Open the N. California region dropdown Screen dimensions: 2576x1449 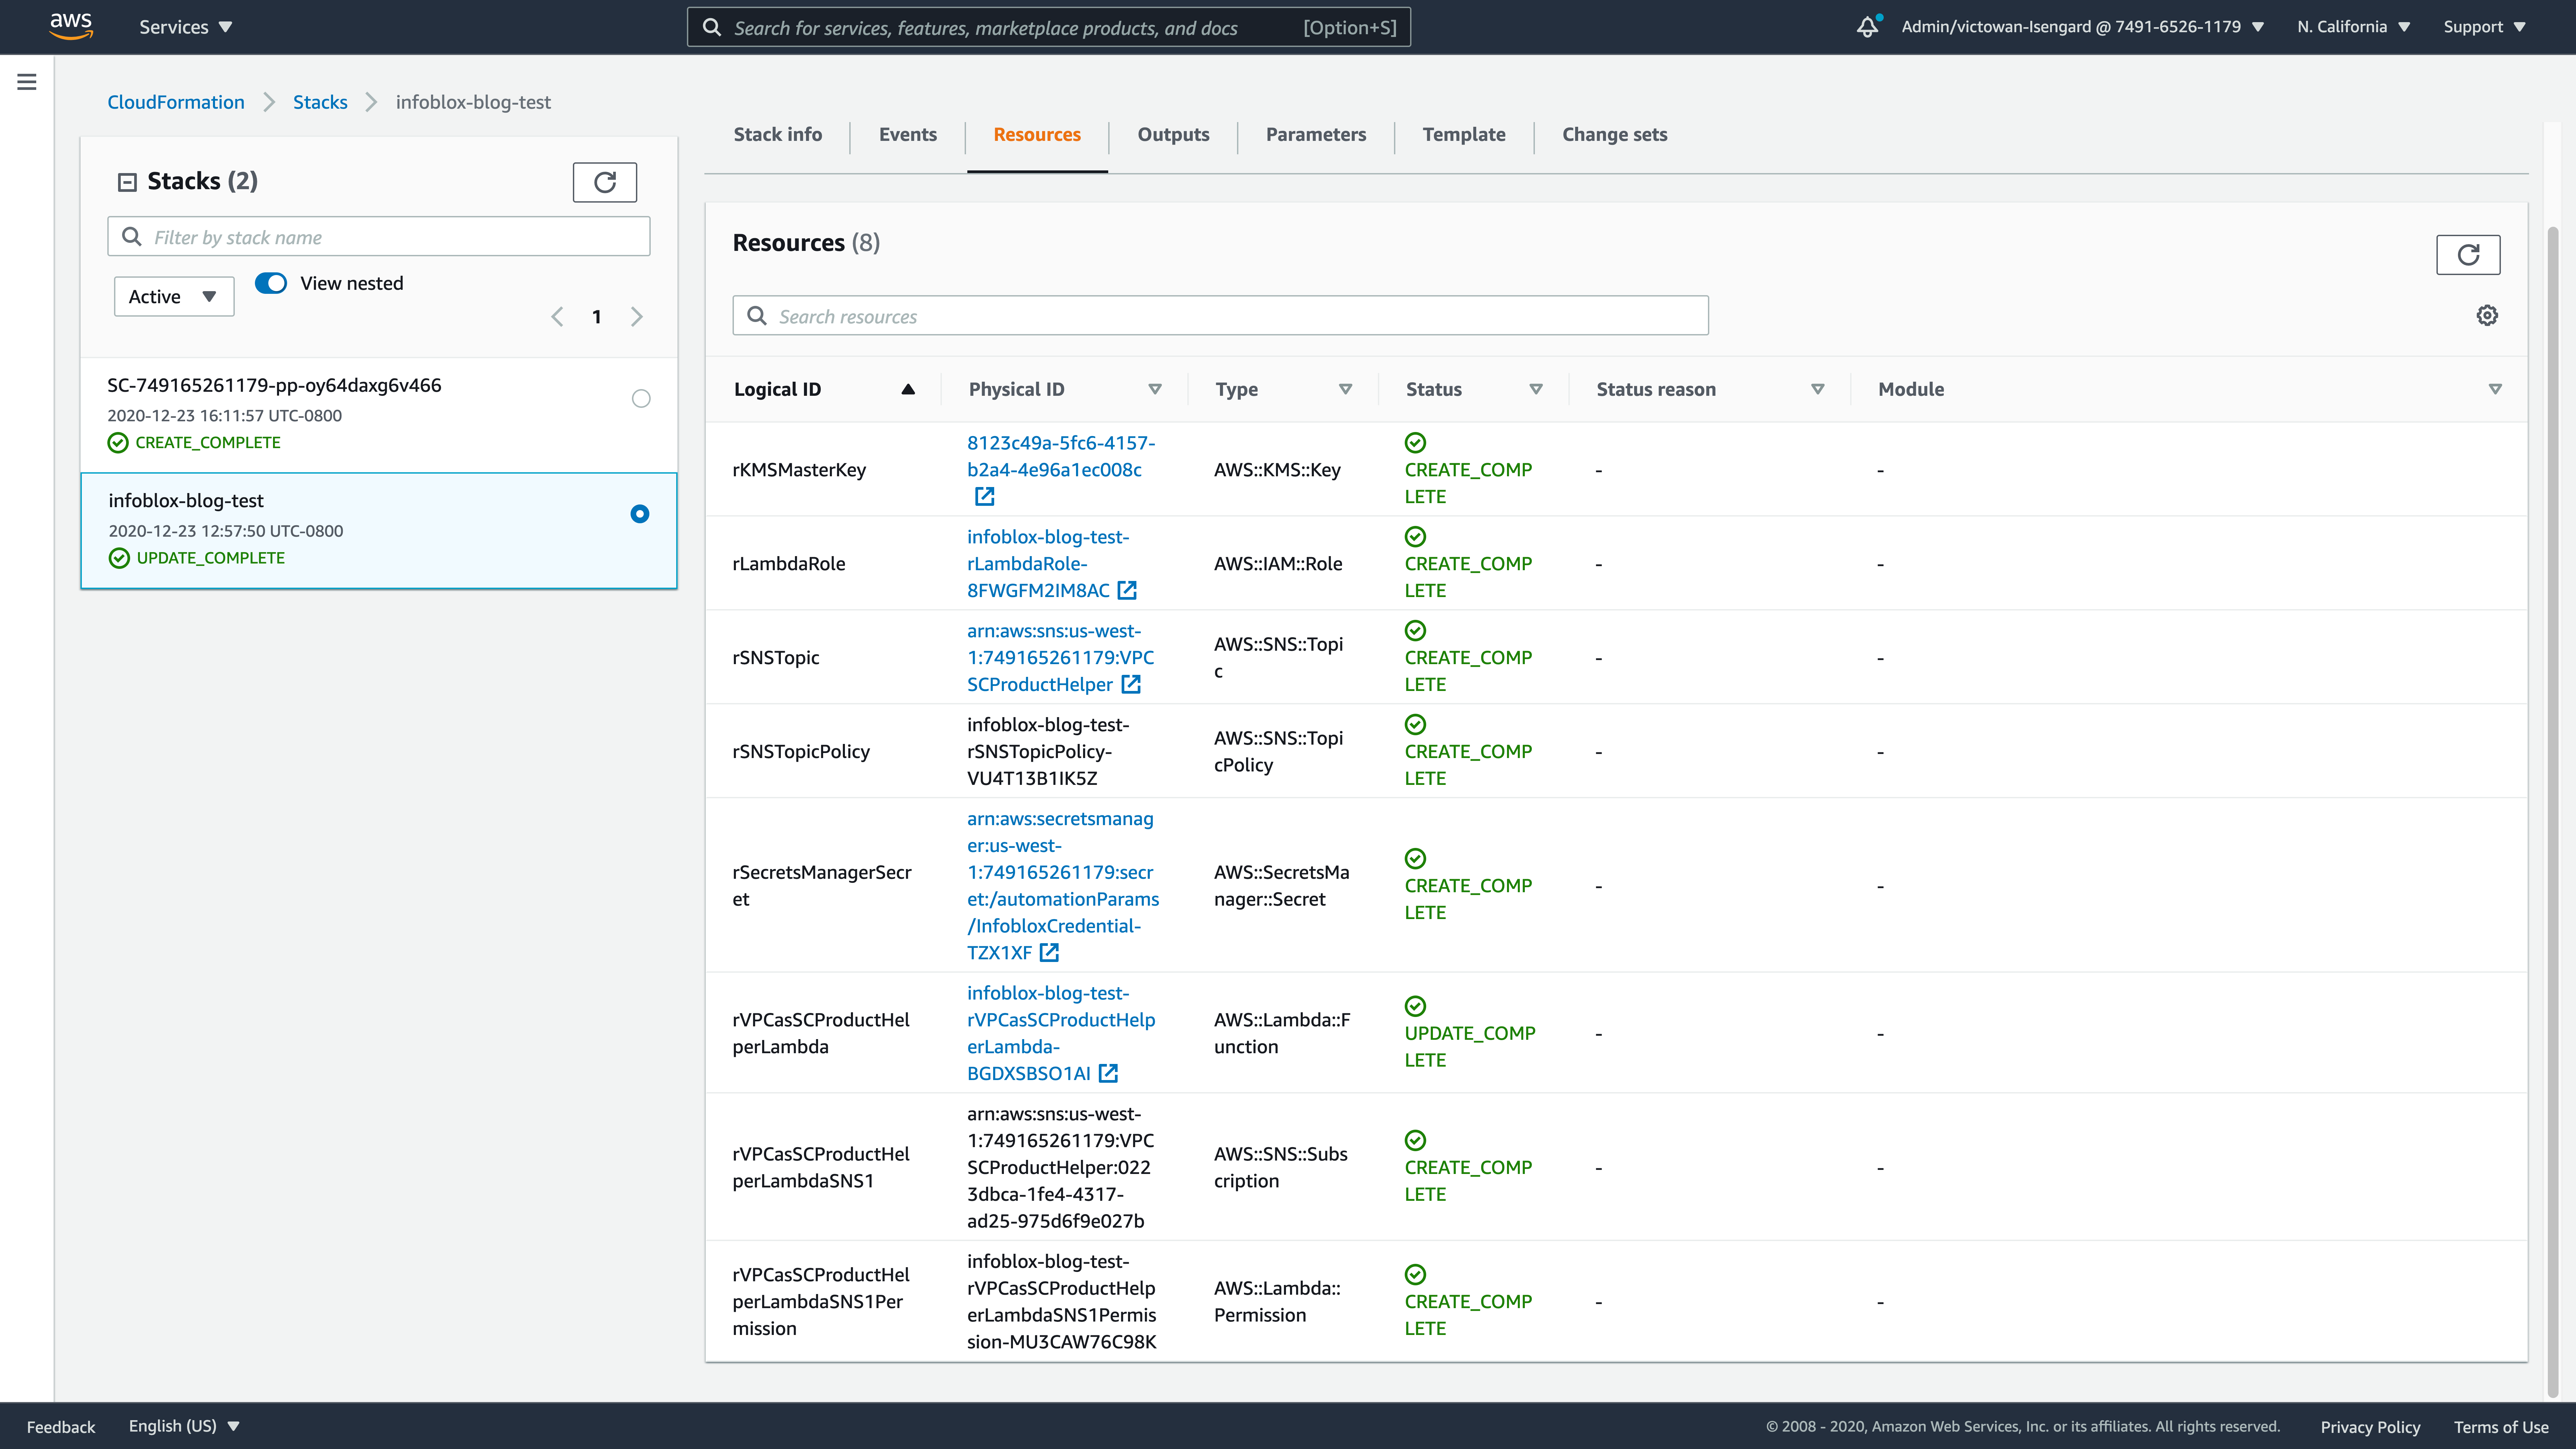tap(2354, 27)
